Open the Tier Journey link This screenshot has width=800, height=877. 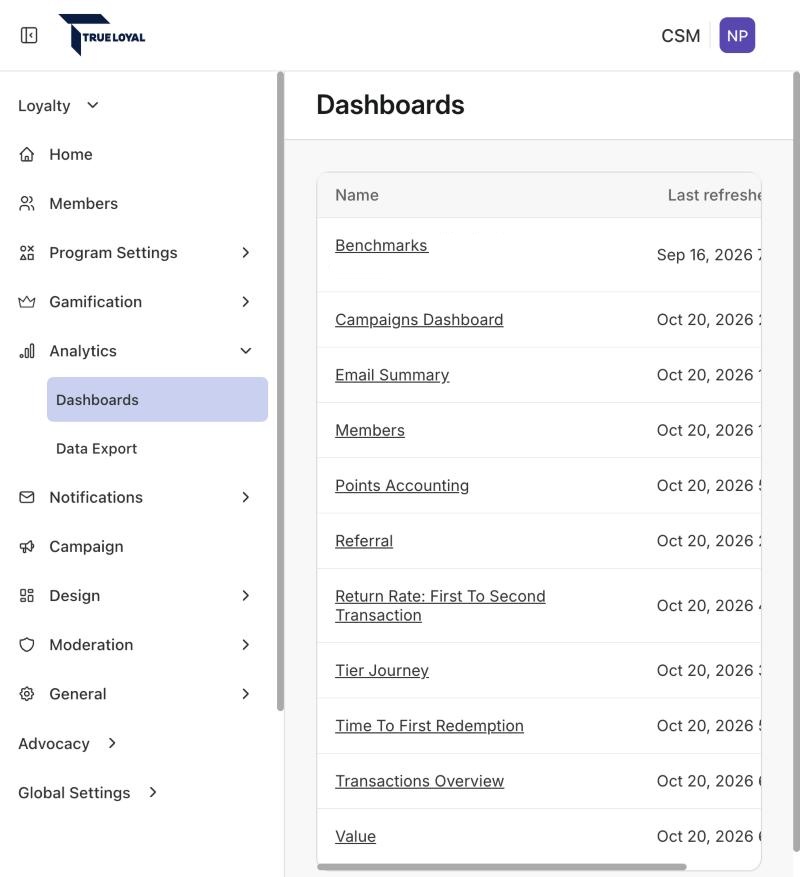tap(382, 670)
